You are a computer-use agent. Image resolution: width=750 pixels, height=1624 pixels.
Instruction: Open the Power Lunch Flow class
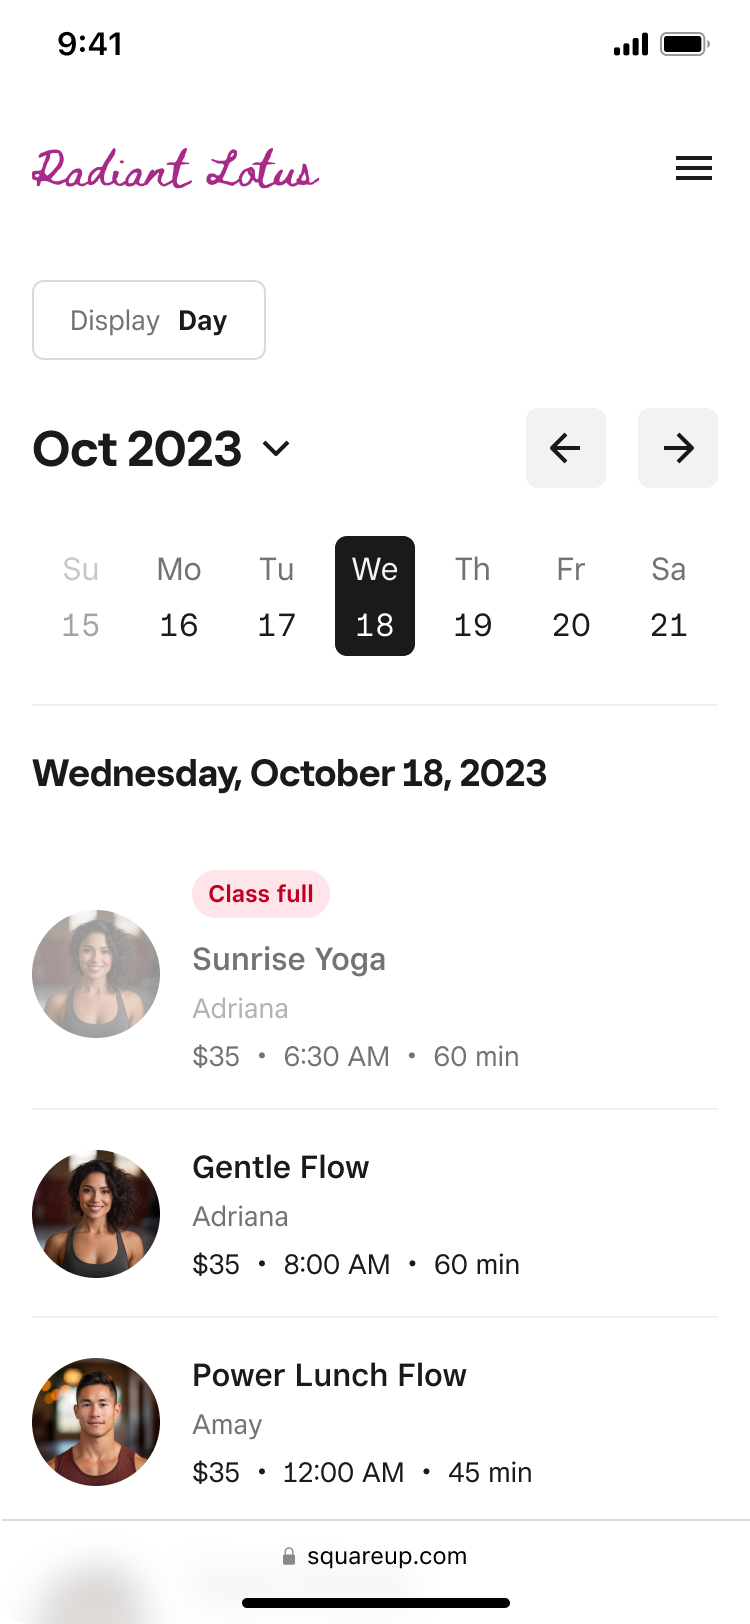point(329,1375)
